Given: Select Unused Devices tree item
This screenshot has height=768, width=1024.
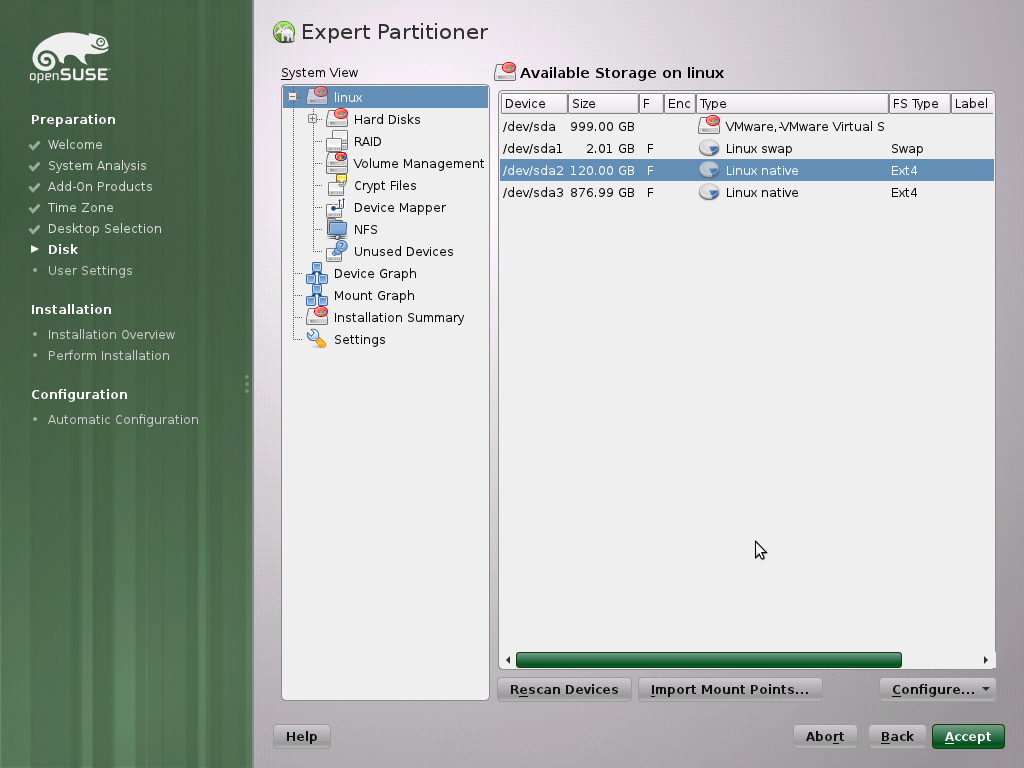Looking at the screenshot, I should pos(403,251).
